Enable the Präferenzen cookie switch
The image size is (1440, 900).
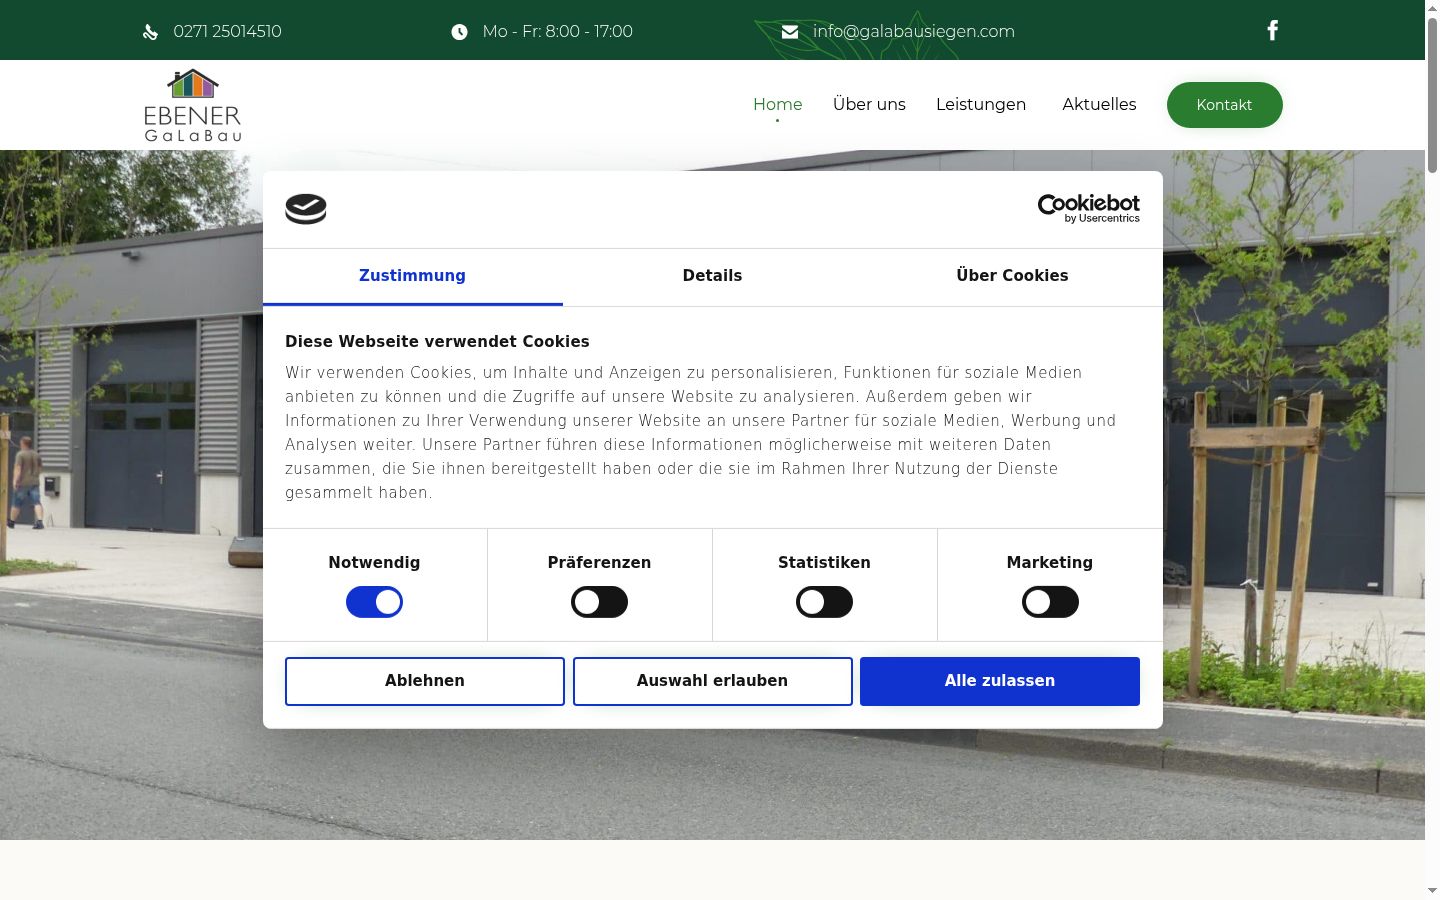click(x=599, y=602)
